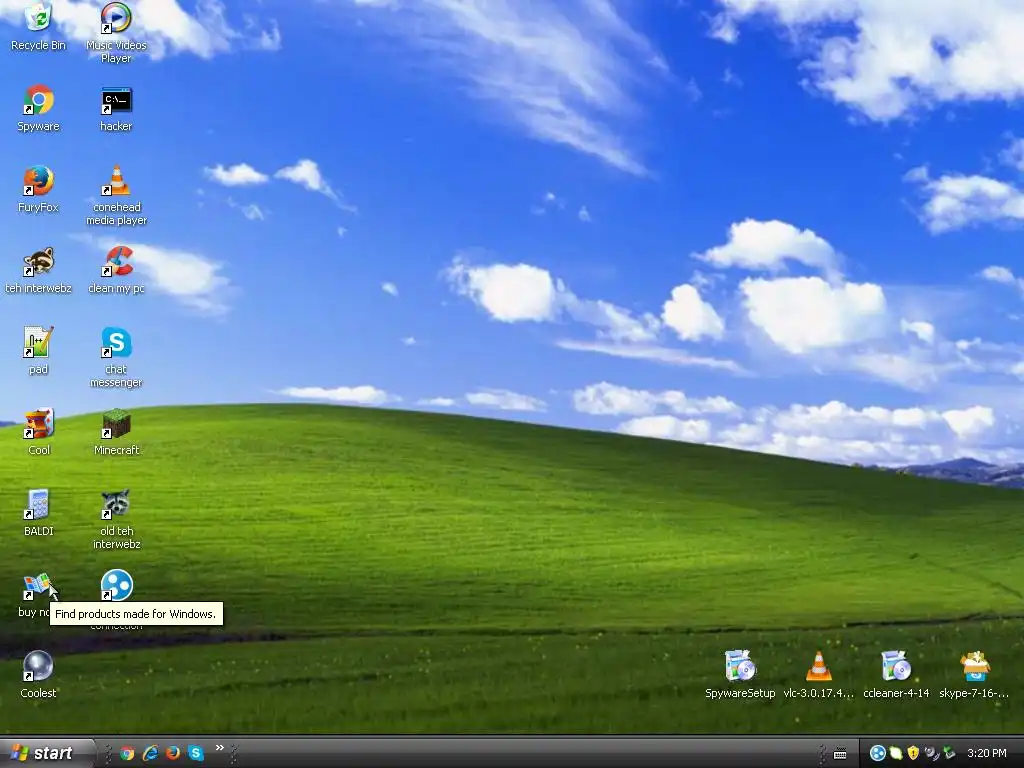1024x768 pixels.
Task: Select the blue dotted globe connection shortcut
Action: tap(116, 586)
